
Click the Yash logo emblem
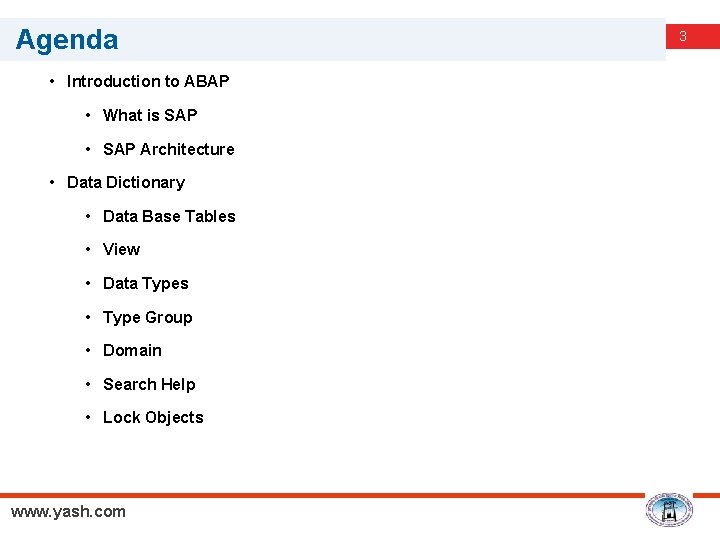[669, 510]
